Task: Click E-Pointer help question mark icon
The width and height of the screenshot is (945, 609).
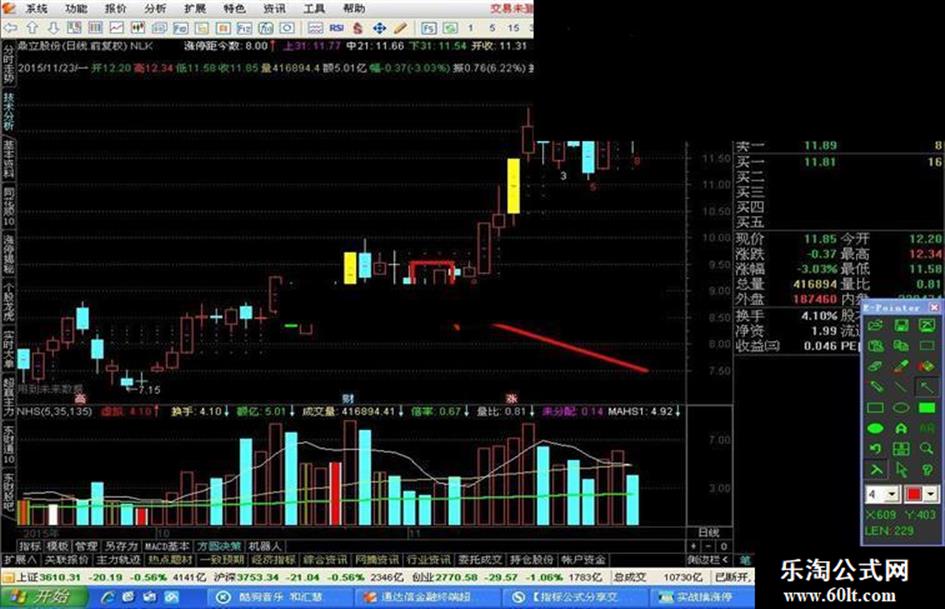Action: pyautogui.click(x=926, y=469)
